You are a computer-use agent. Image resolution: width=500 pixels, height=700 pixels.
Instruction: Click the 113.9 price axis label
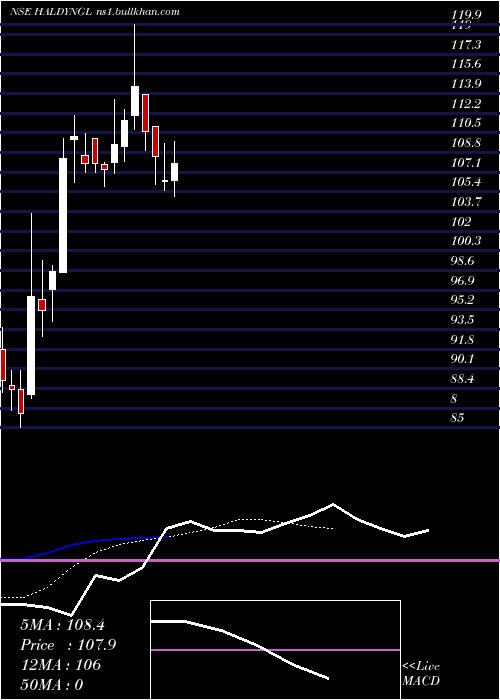pos(466,84)
